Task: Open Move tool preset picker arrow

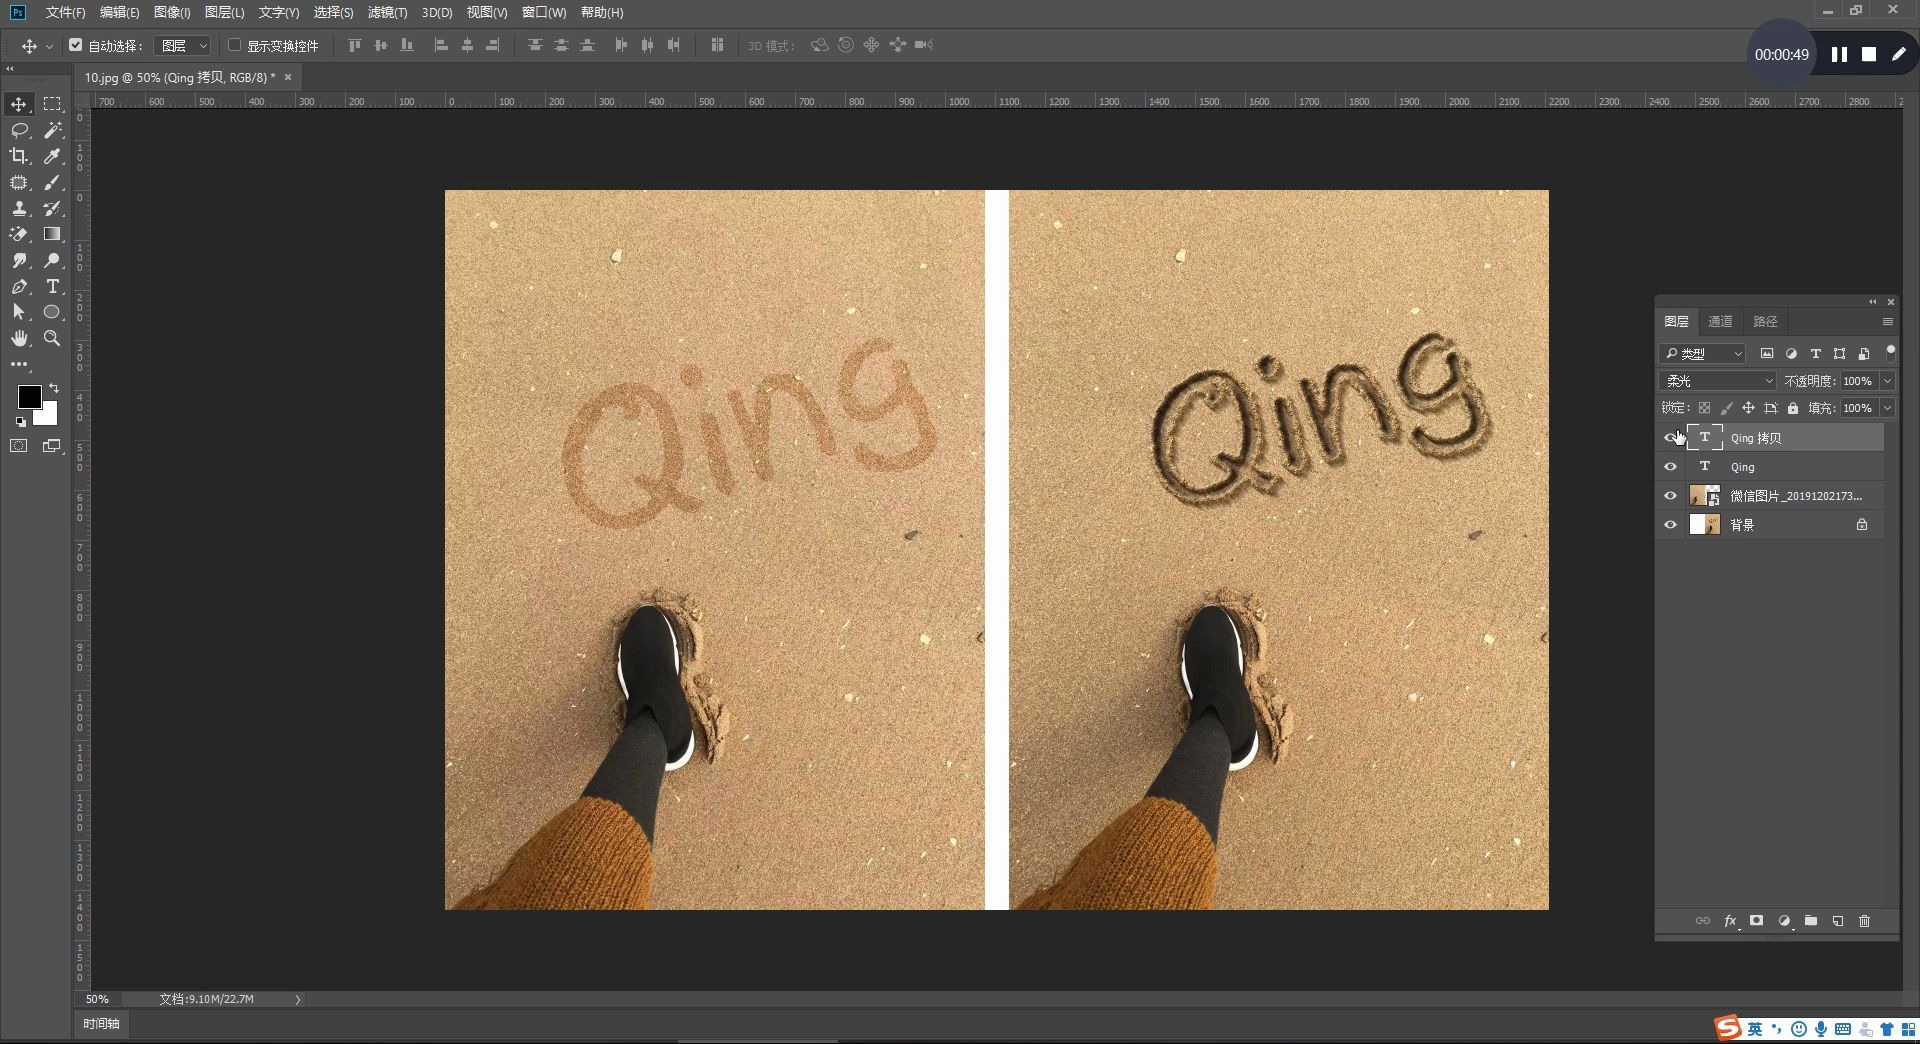Action: tap(49, 46)
